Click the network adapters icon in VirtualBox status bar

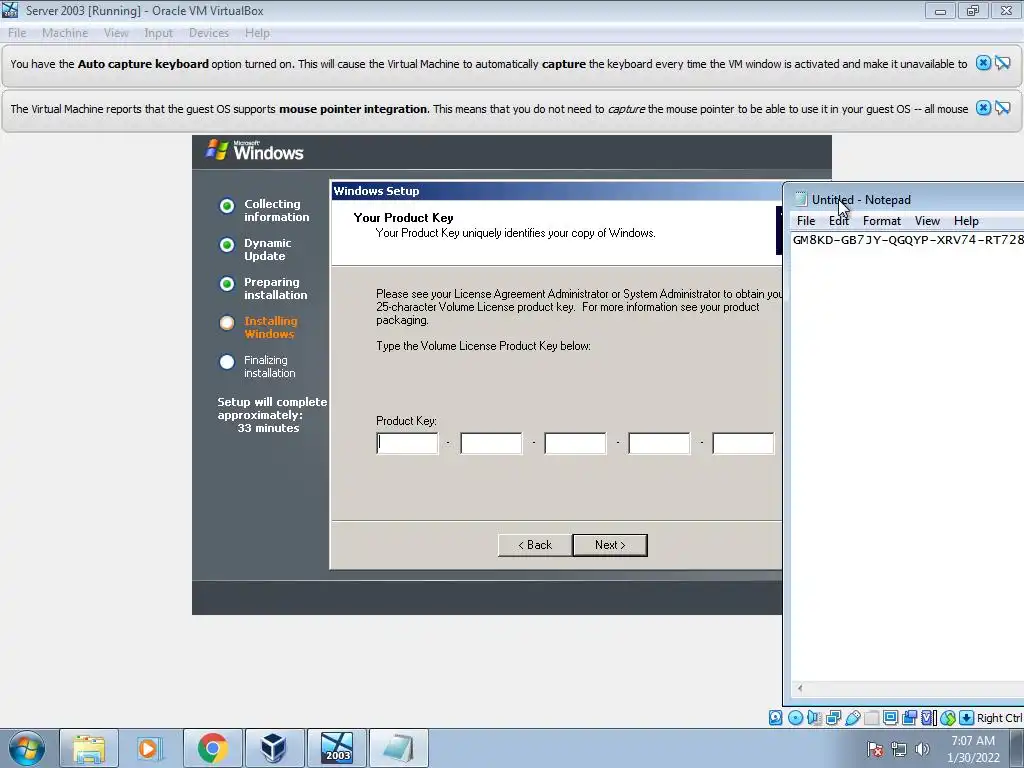pyautogui.click(x=833, y=718)
